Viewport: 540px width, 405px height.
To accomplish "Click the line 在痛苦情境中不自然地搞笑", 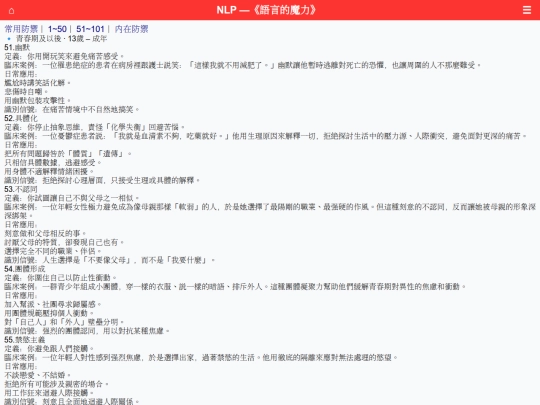I will (x=72, y=110).
